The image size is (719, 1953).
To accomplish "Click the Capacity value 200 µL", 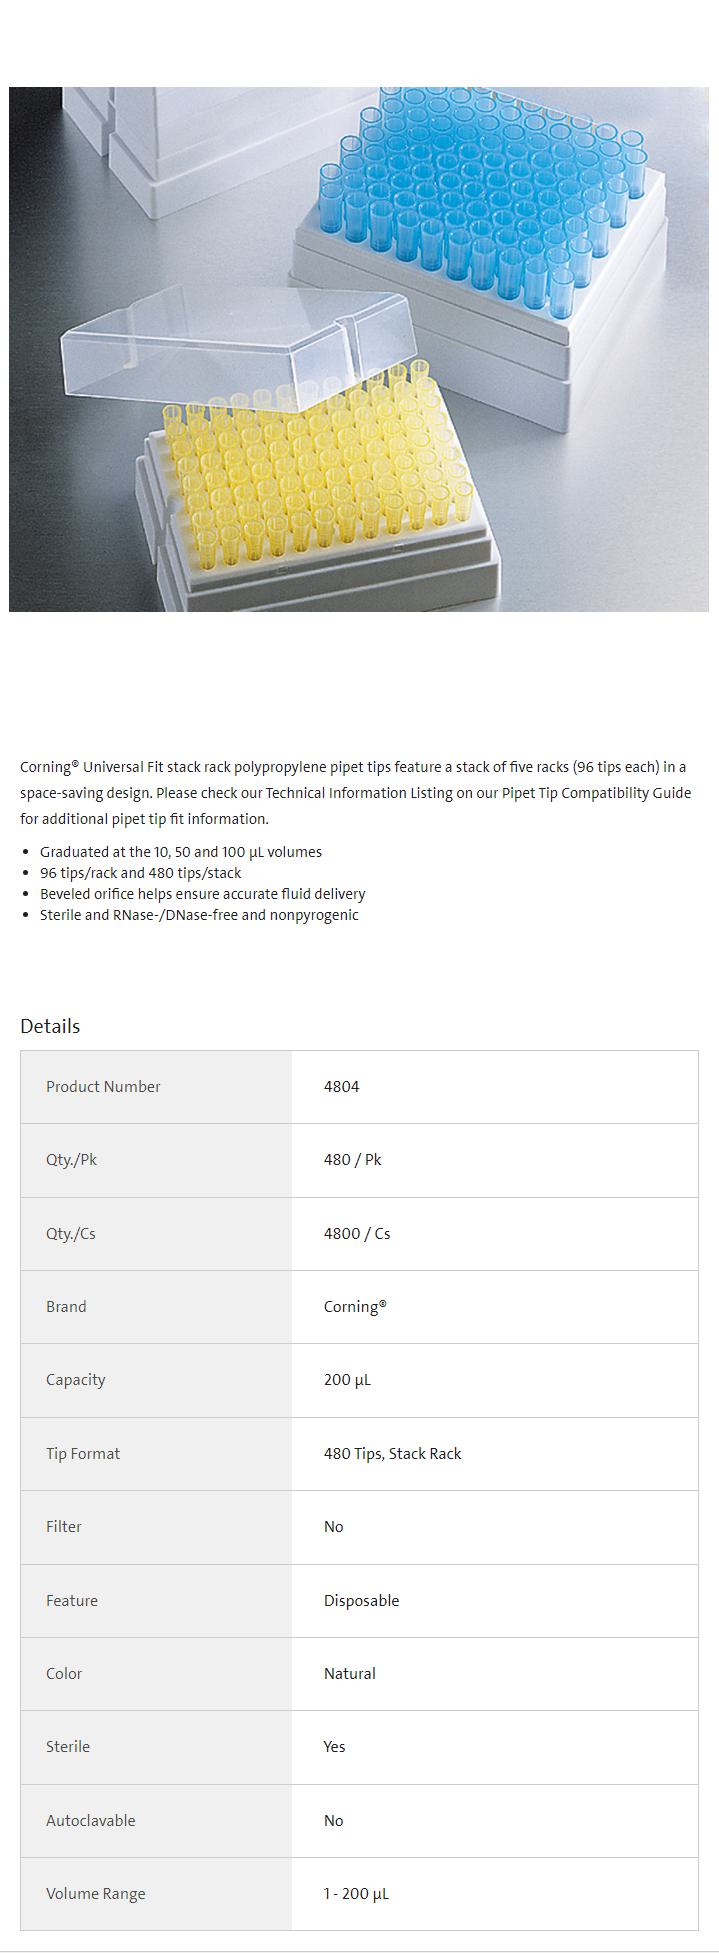I will tap(347, 1380).
